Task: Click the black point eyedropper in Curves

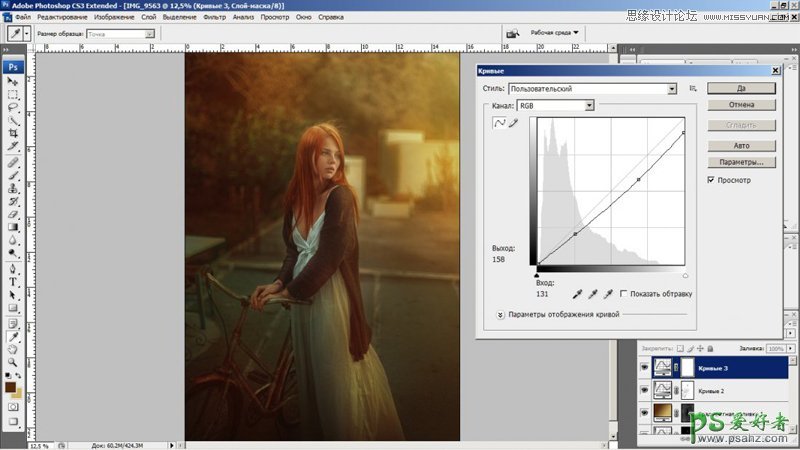Action: point(576,294)
